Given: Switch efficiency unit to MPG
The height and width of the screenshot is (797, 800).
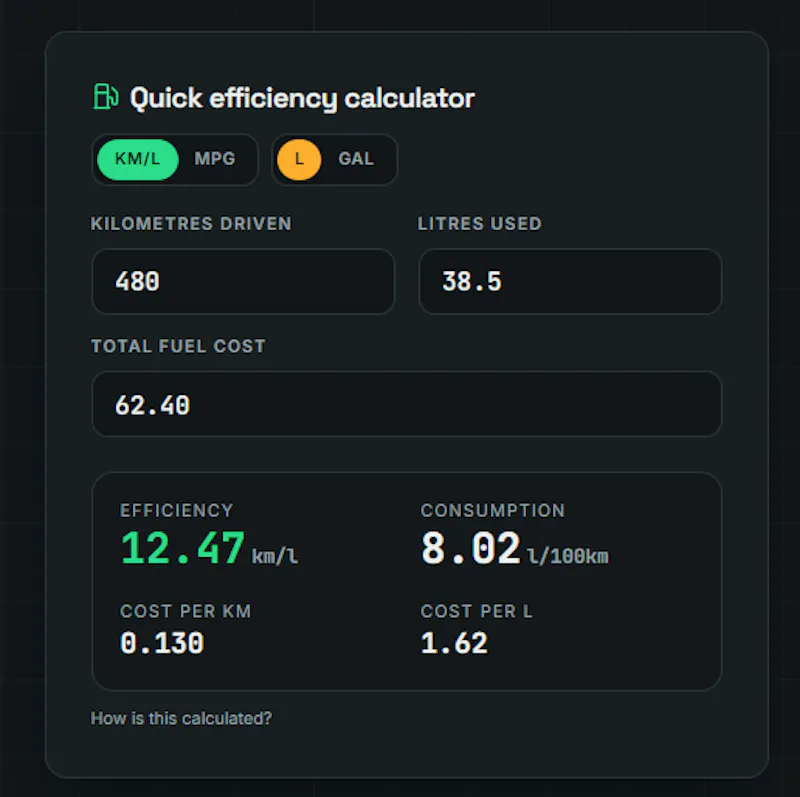Looking at the screenshot, I should coord(215,159).
